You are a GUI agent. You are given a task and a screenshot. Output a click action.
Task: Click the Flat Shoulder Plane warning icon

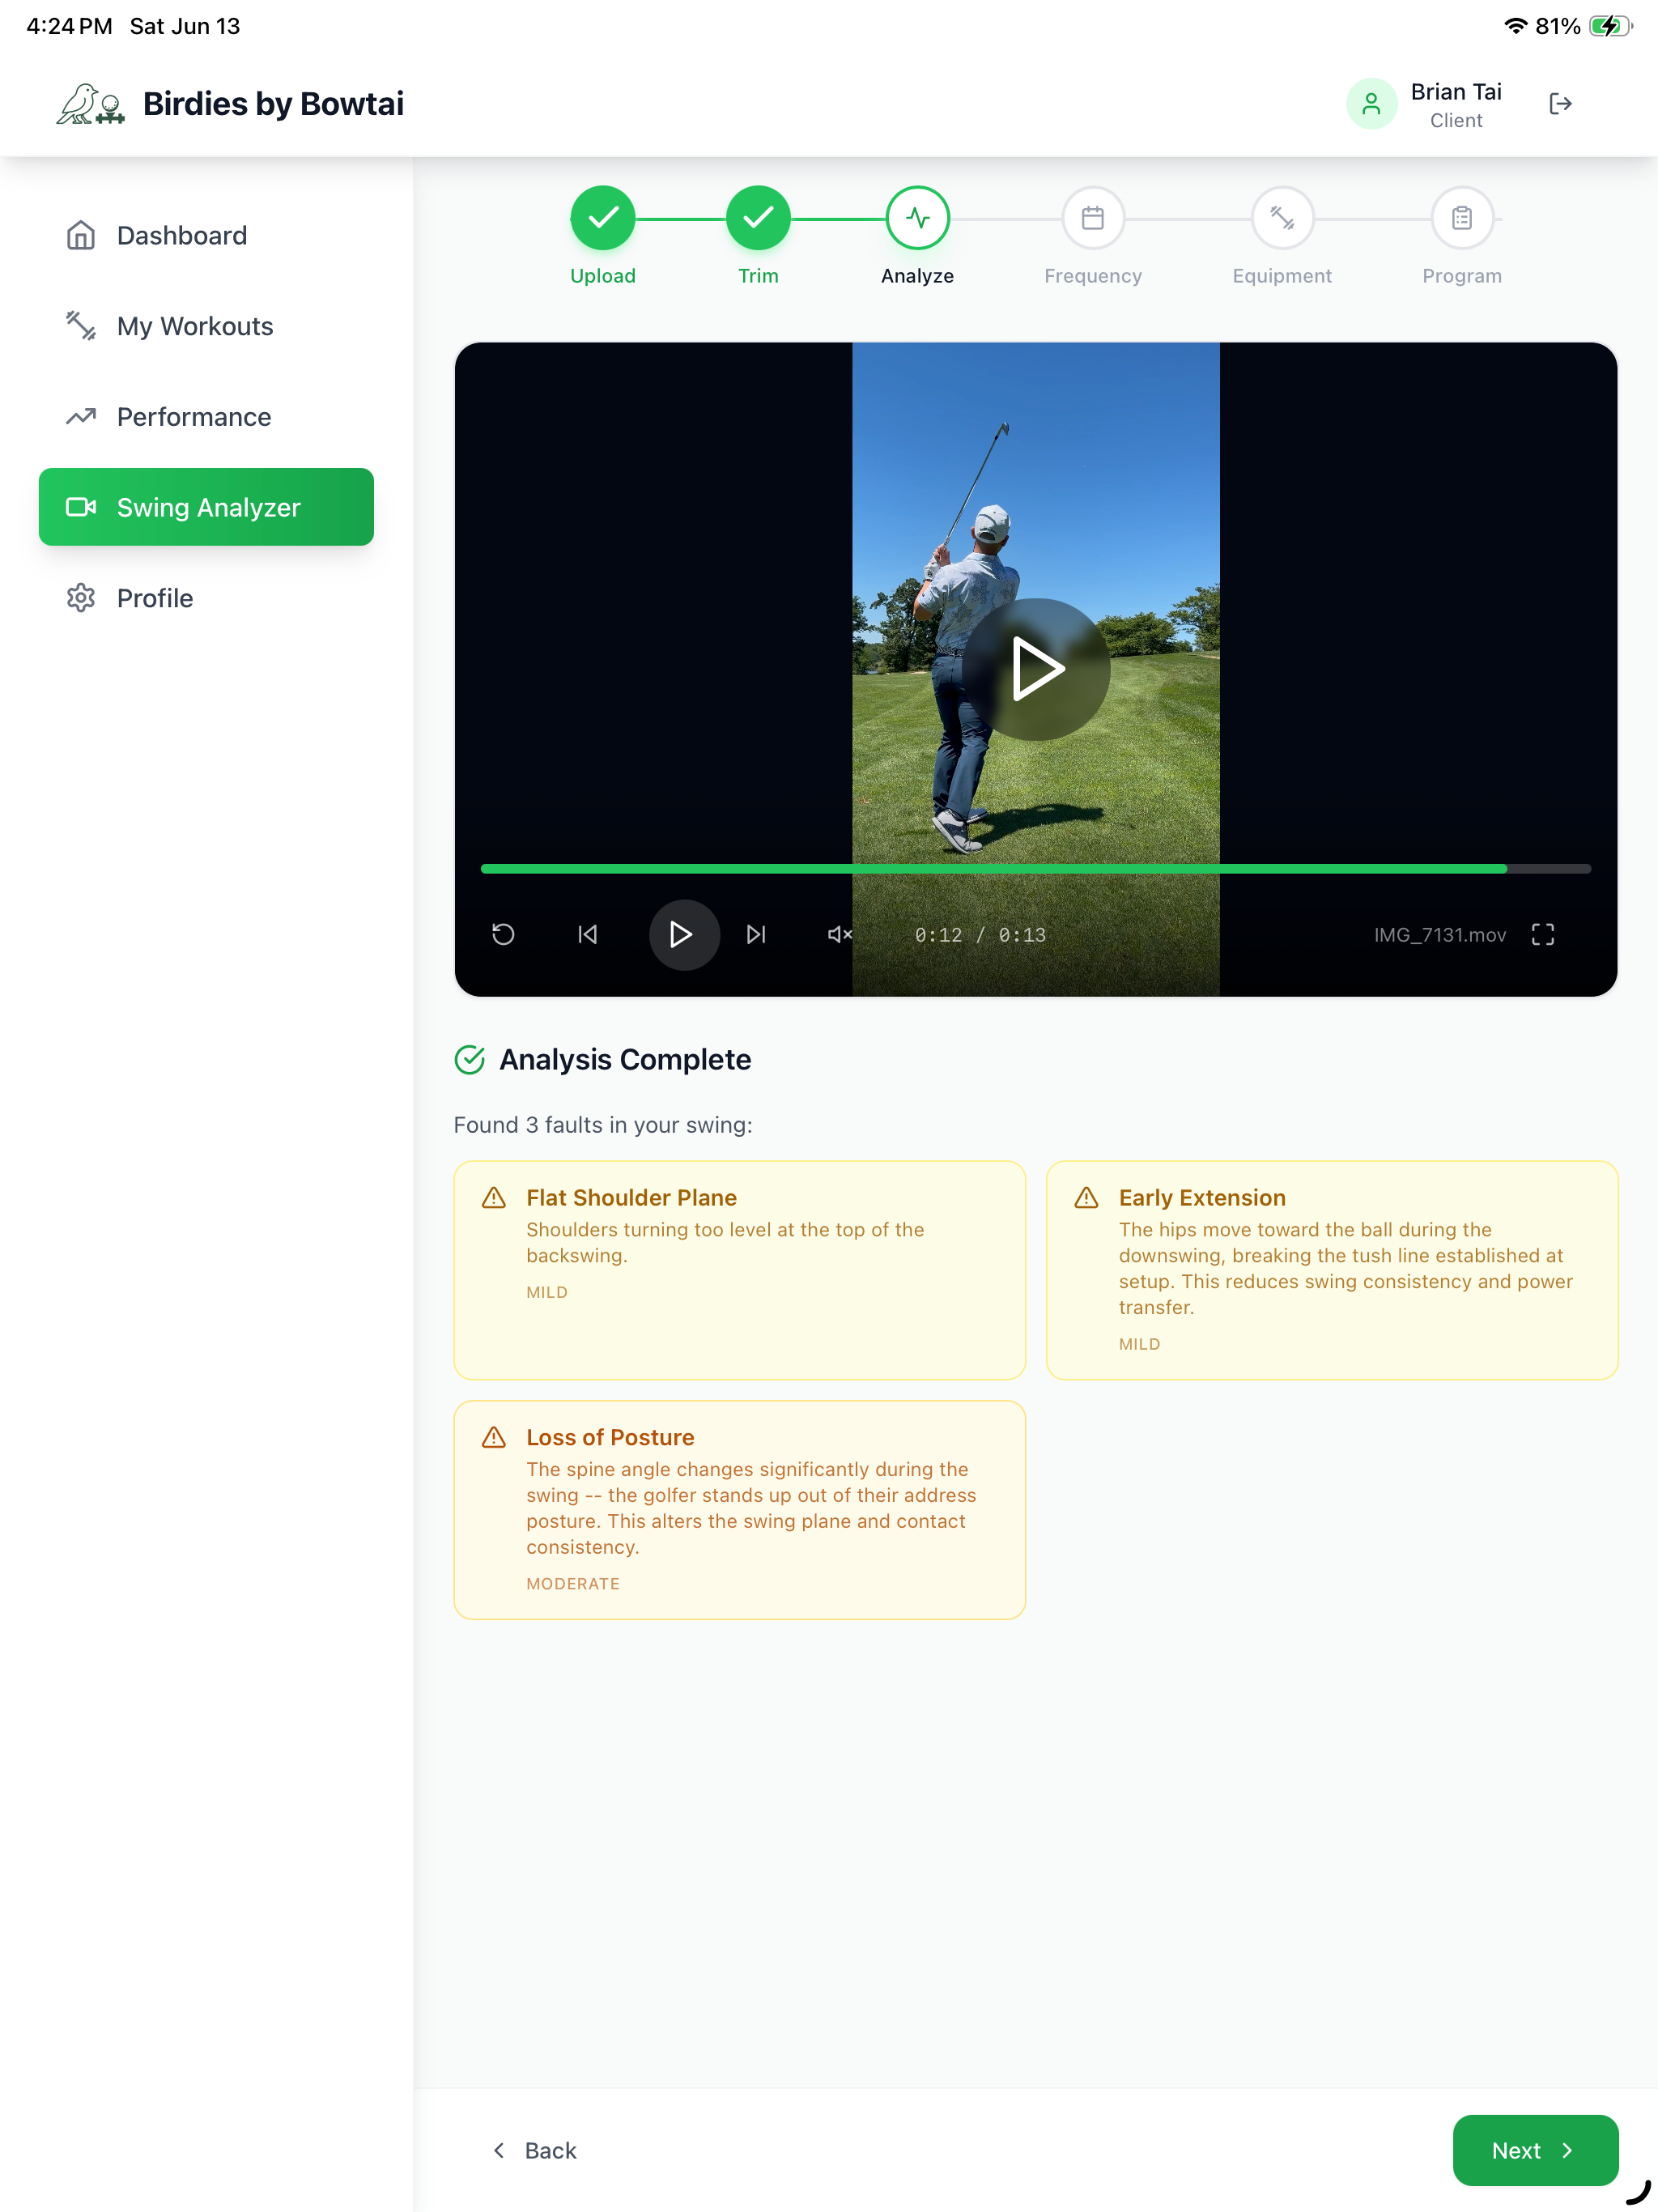point(494,1198)
